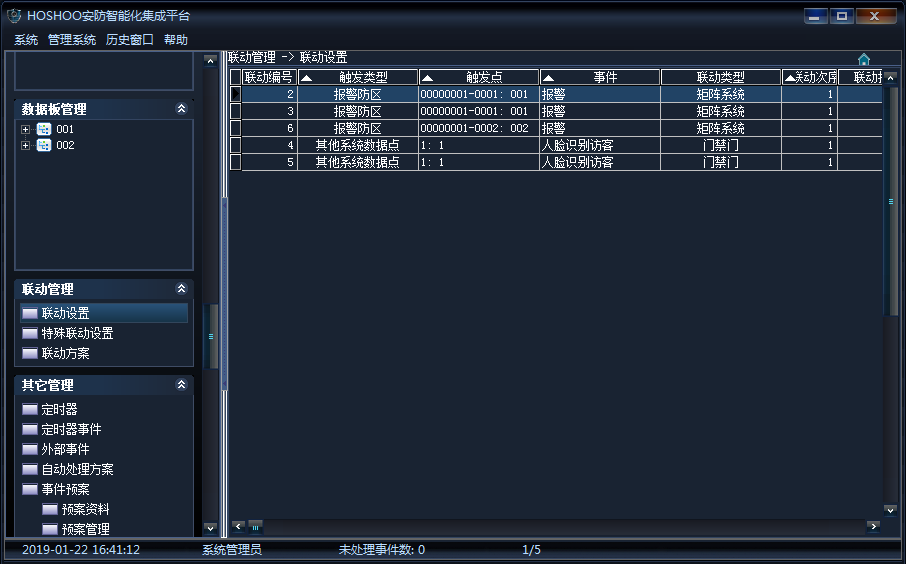The width and height of the screenshot is (906, 564).
Task: Open the 历史窗口 menu
Action: pos(130,40)
